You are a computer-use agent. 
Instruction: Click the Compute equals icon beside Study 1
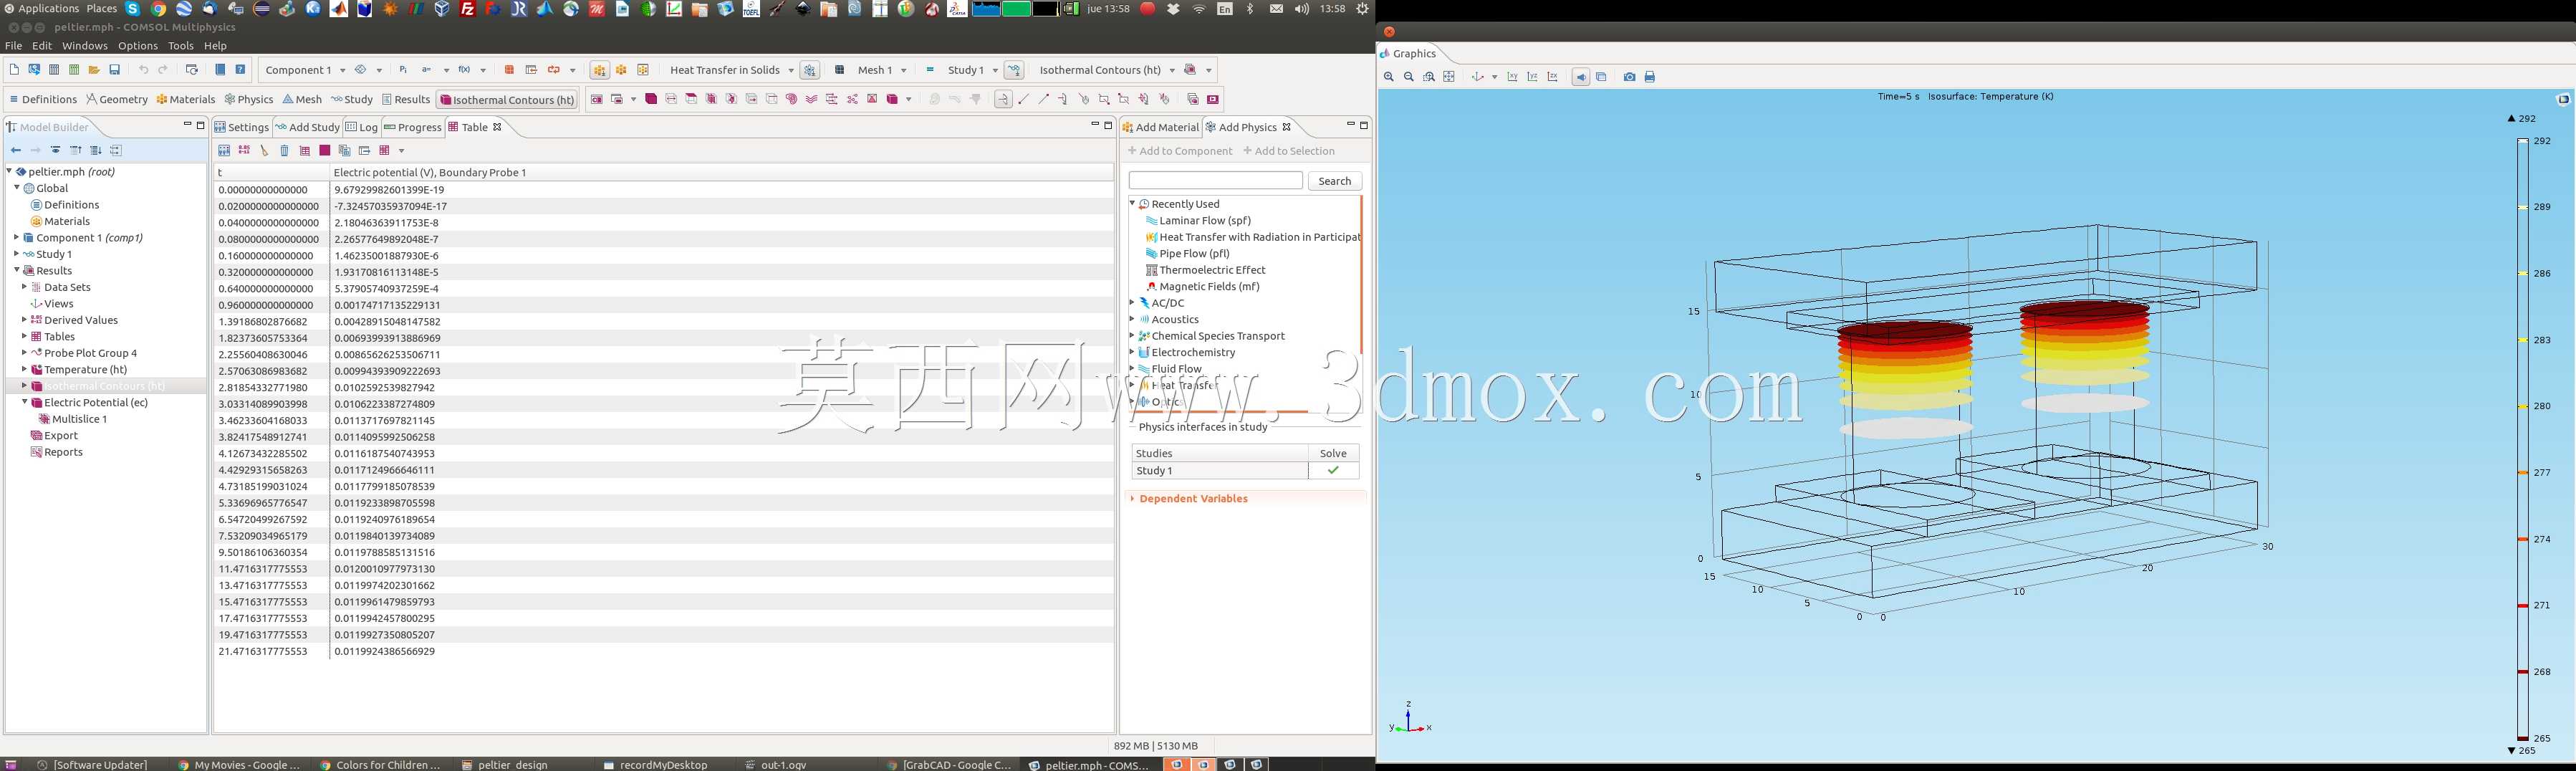pyautogui.click(x=930, y=70)
